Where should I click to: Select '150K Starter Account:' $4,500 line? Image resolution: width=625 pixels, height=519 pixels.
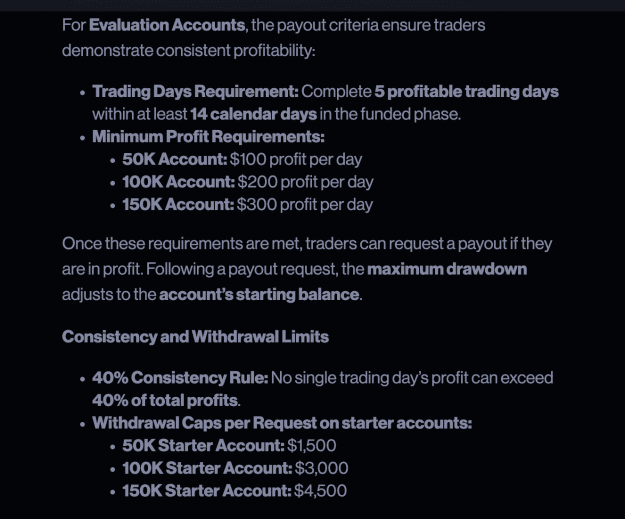click(x=234, y=491)
